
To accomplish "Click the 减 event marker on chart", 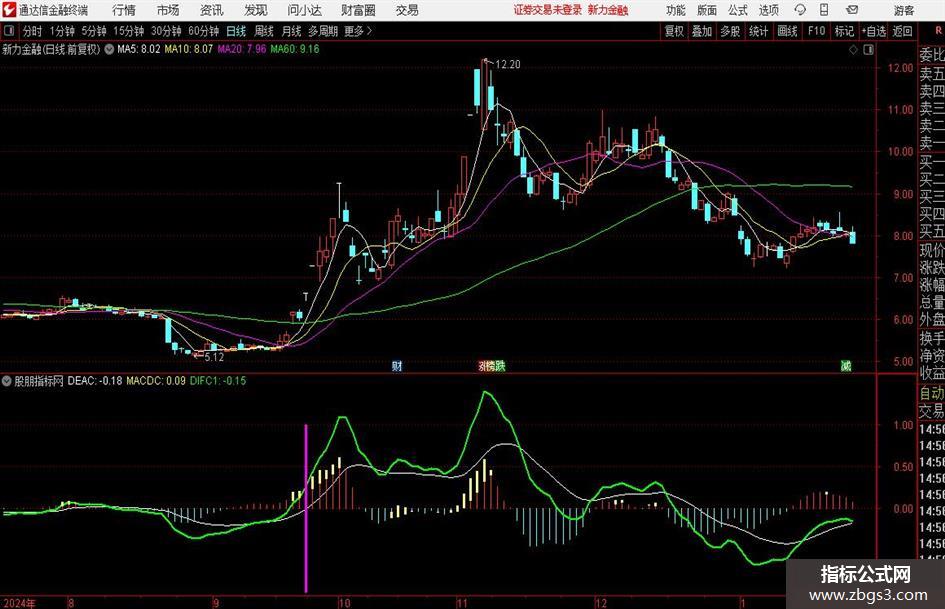I will 846,366.
